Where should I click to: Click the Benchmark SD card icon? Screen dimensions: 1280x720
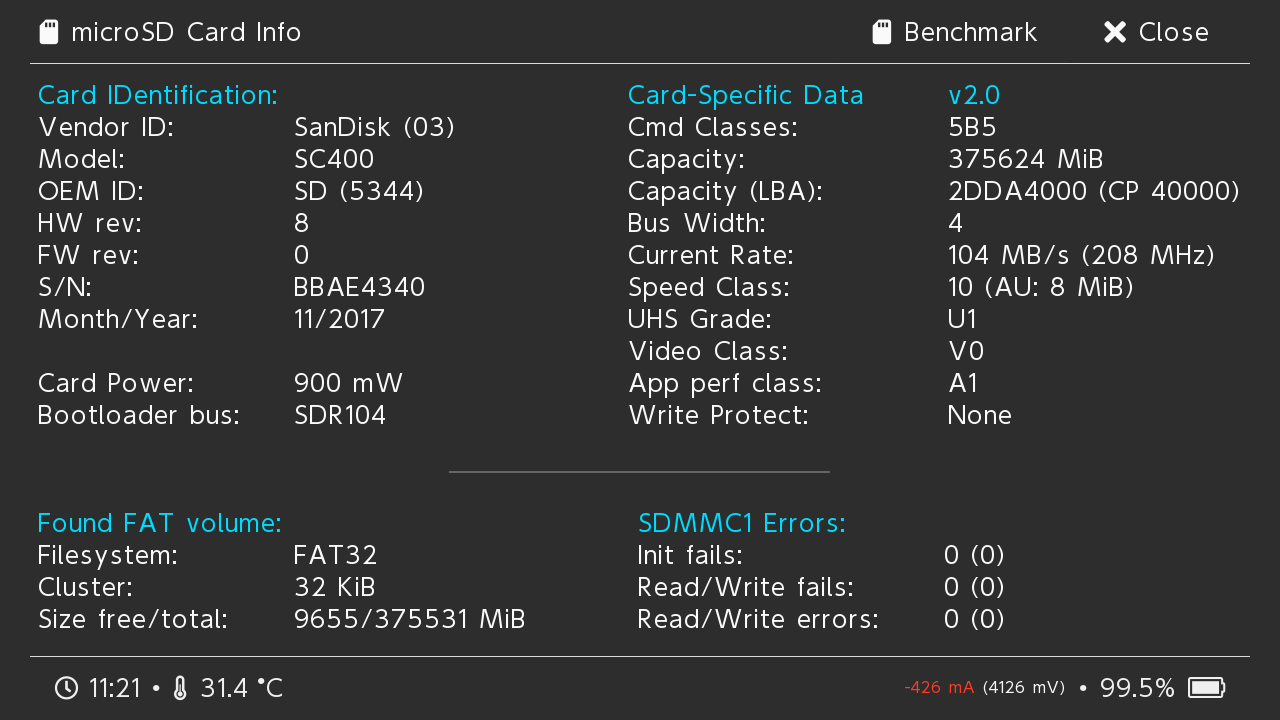tap(881, 32)
